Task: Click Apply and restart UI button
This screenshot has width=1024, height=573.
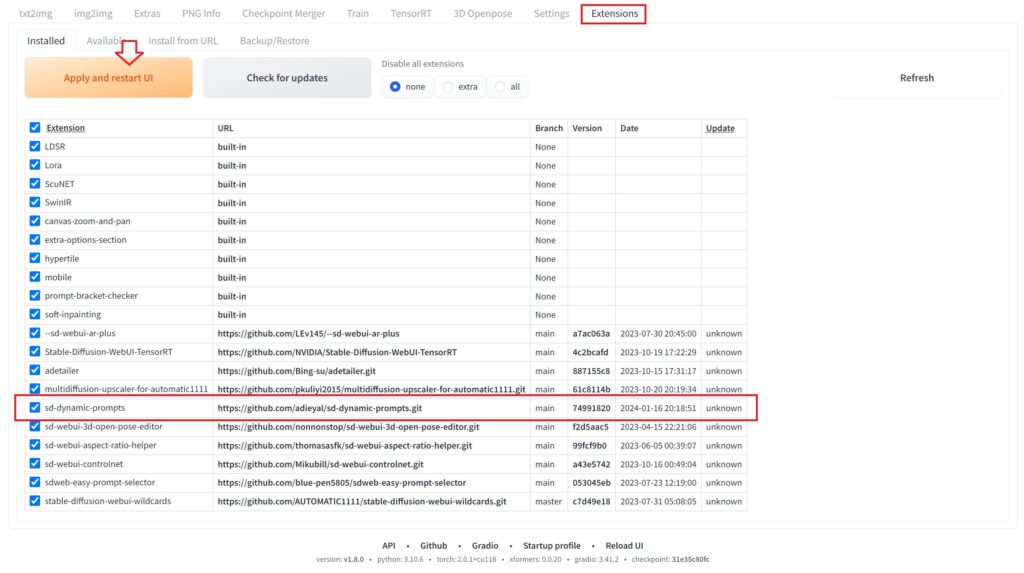Action: pos(108,78)
